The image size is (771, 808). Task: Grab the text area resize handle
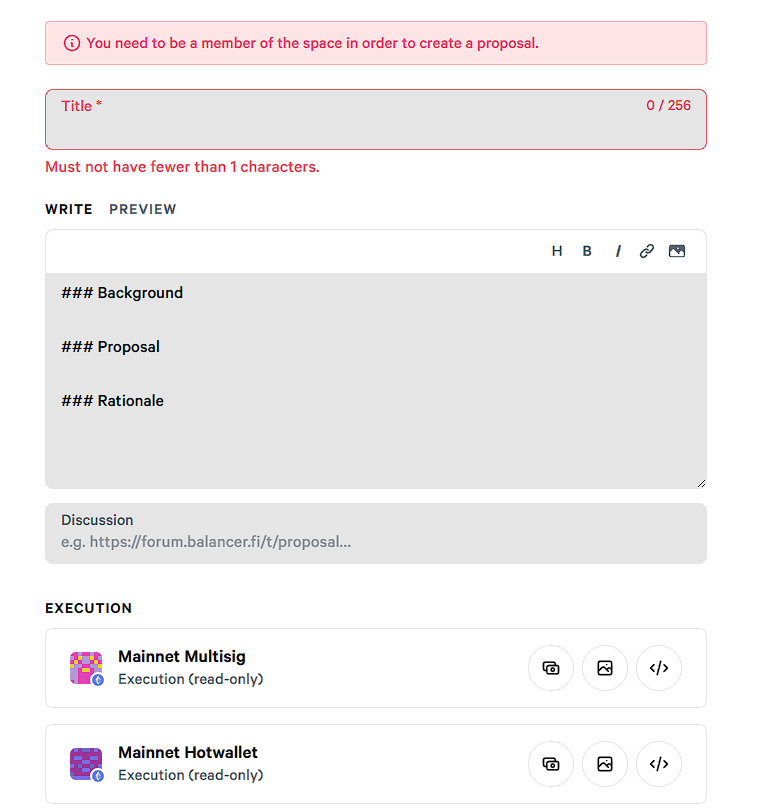701,483
